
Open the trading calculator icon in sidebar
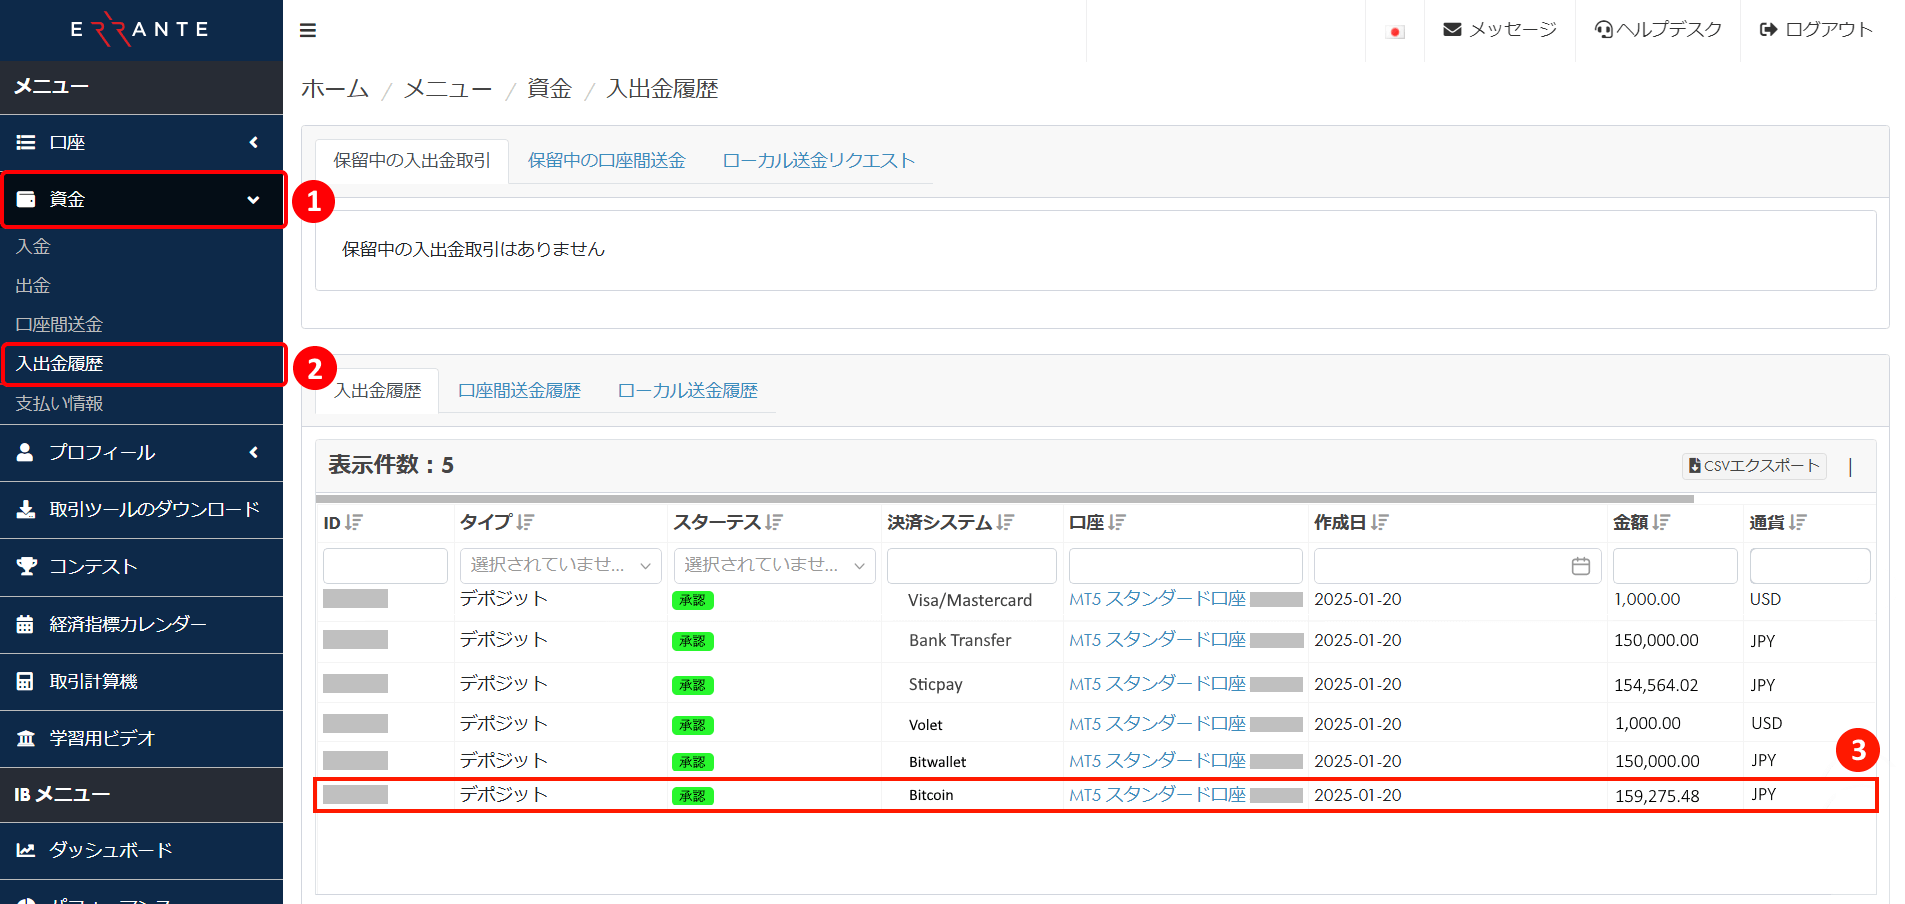pyautogui.click(x=26, y=680)
